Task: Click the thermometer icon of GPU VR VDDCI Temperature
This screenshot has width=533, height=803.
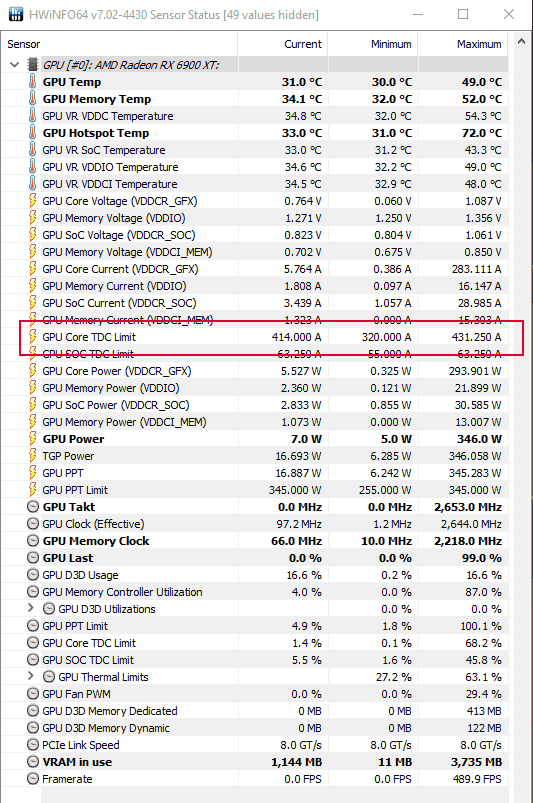Action: point(32,183)
